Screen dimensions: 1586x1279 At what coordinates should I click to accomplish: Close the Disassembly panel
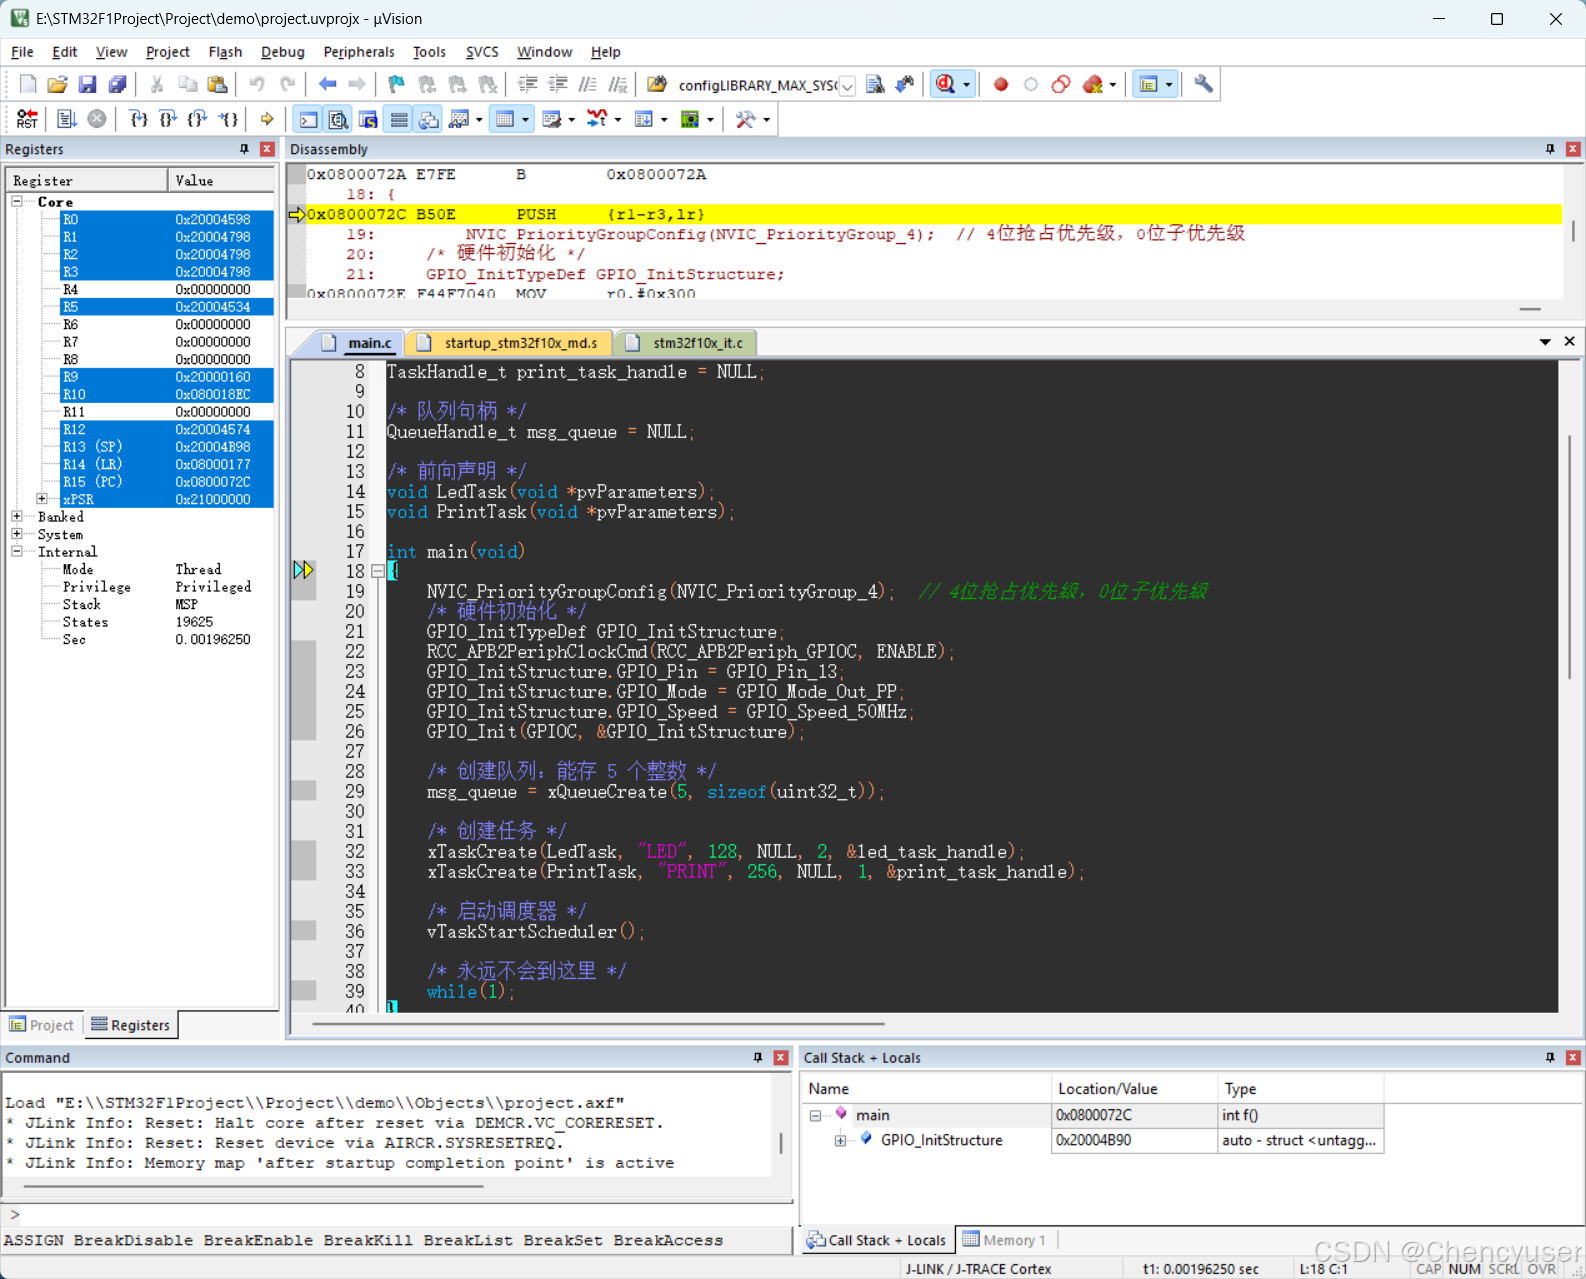click(x=1573, y=149)
